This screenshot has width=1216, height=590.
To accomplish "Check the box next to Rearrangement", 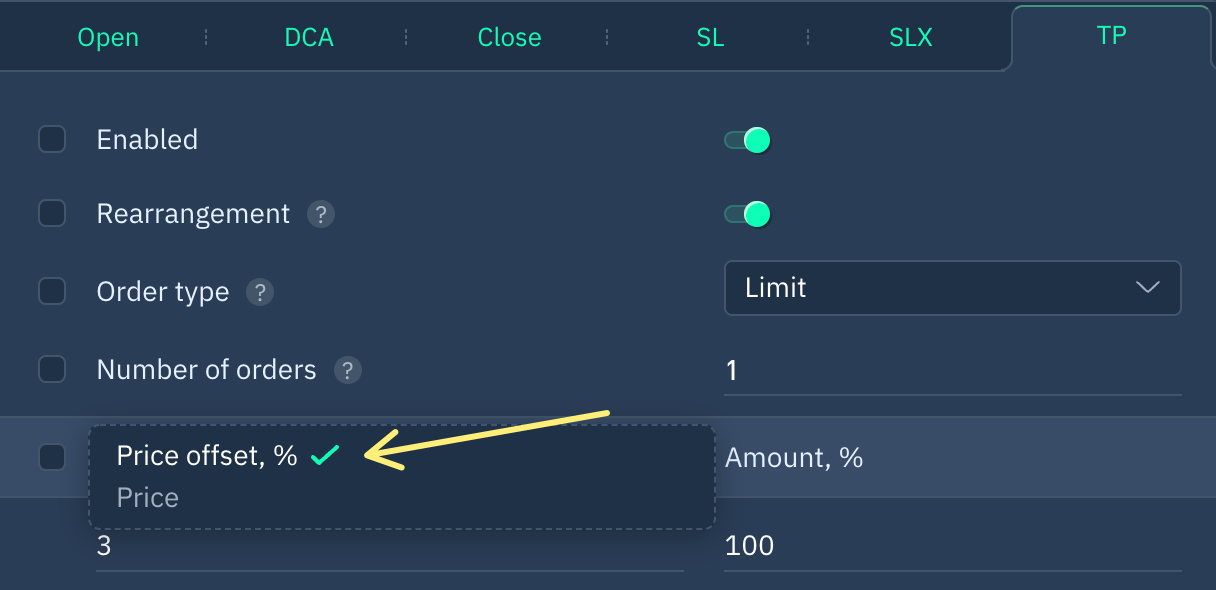I will tap(52, 213).
